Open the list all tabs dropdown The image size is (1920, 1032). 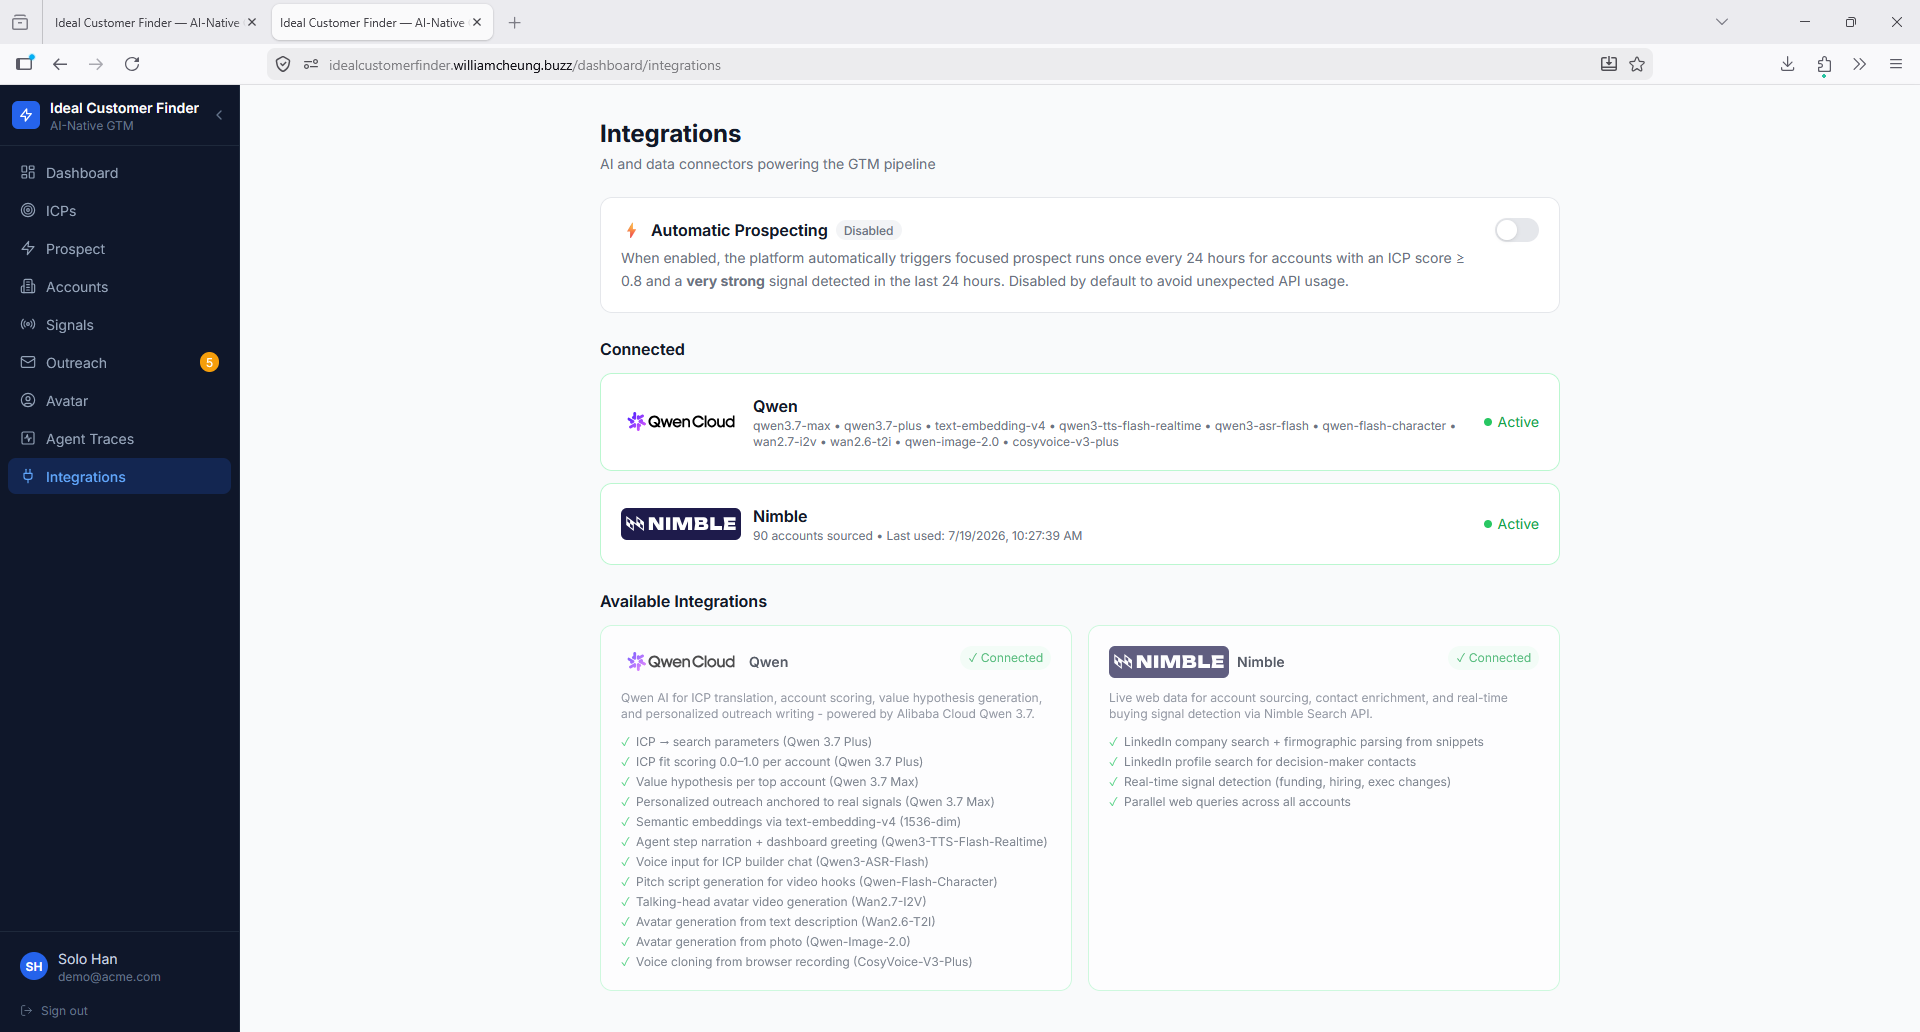click(1722, 22)
